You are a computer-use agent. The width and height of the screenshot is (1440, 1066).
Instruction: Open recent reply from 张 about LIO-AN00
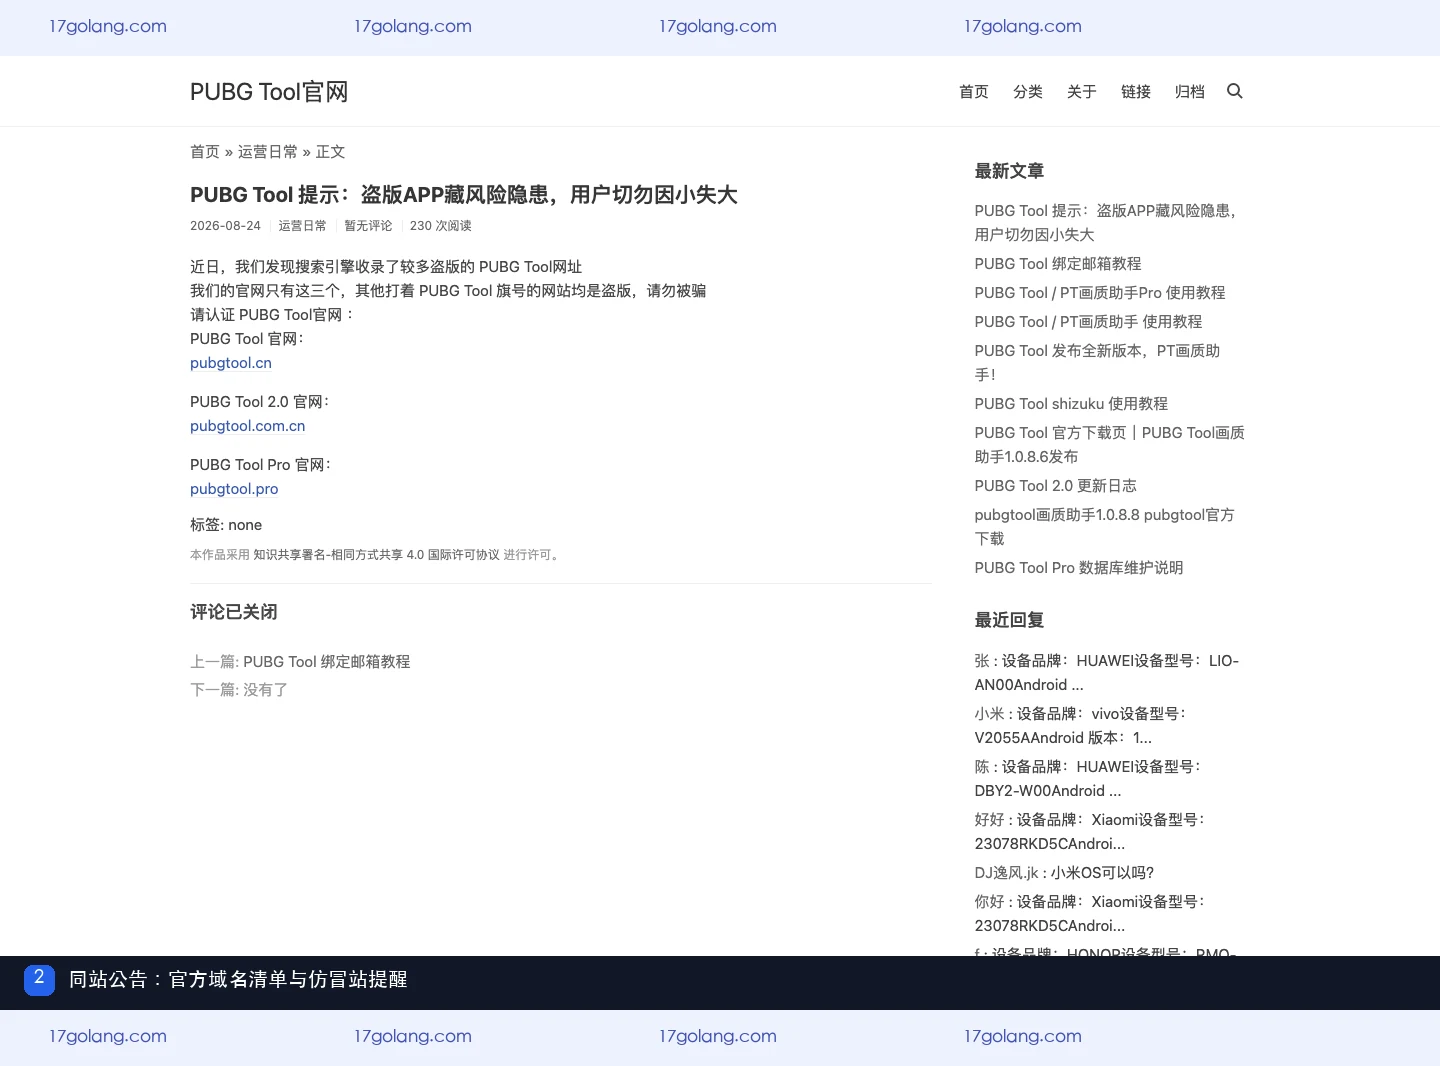(1107, 673)
